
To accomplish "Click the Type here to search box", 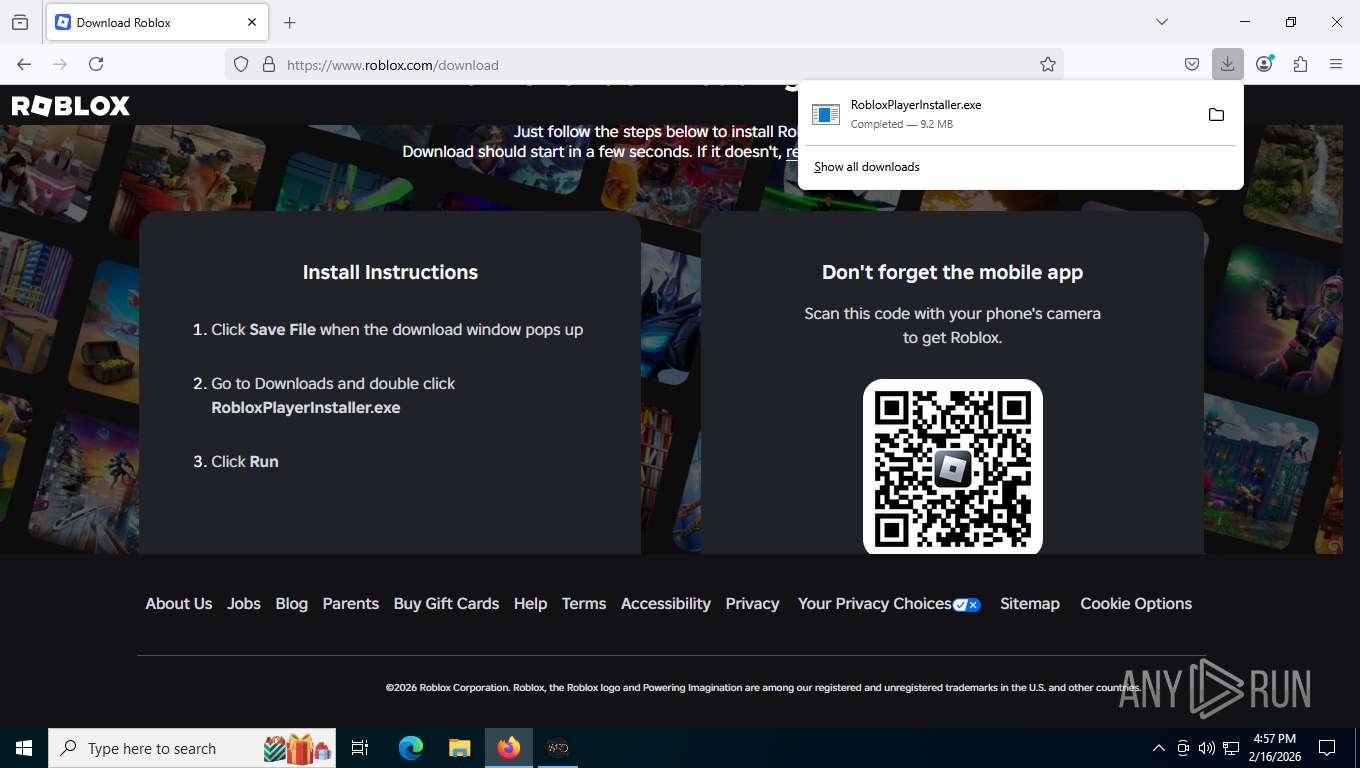I will [x=192, y=748].
